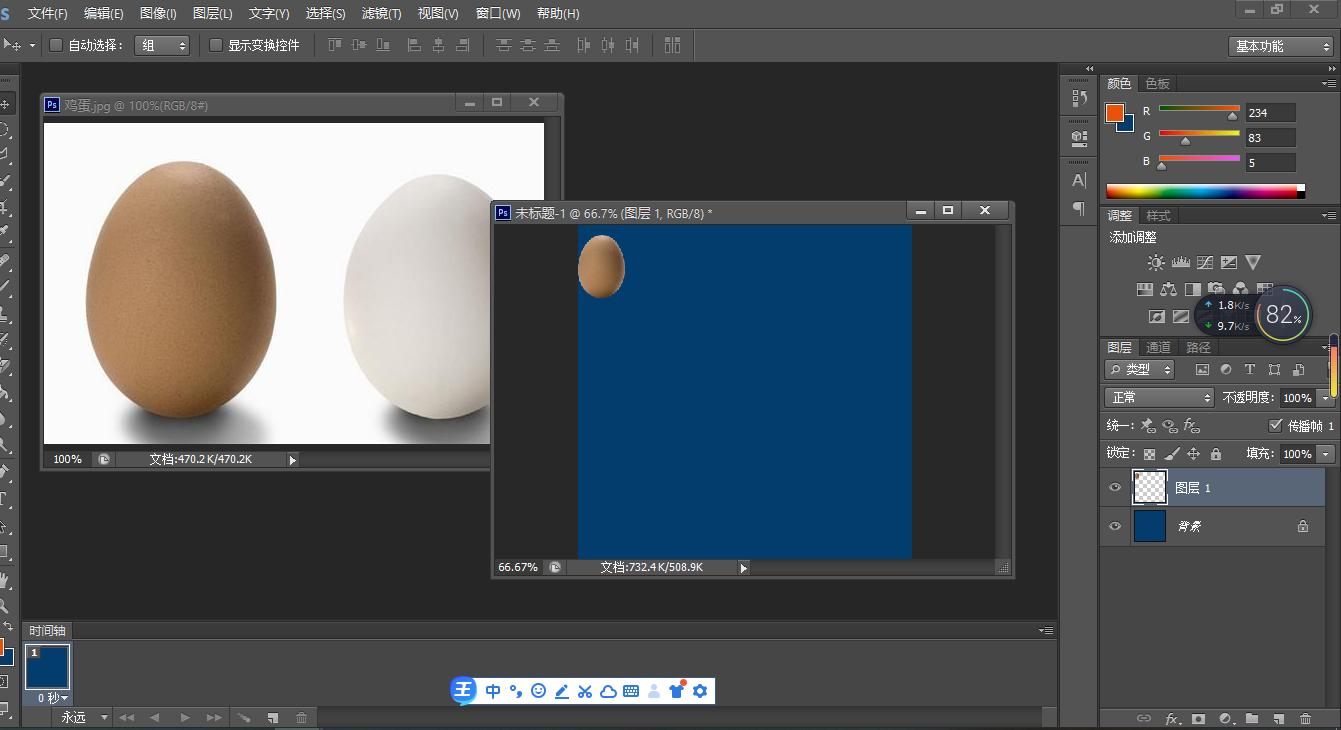
Task: Click IME scissors screenshot icon
Action: [x=585, y=691]
